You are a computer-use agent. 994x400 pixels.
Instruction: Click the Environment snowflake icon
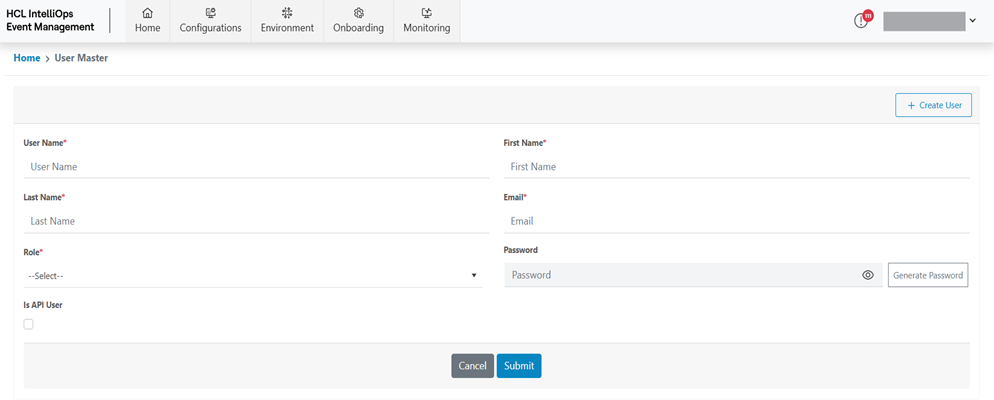(x=287, y=13)
